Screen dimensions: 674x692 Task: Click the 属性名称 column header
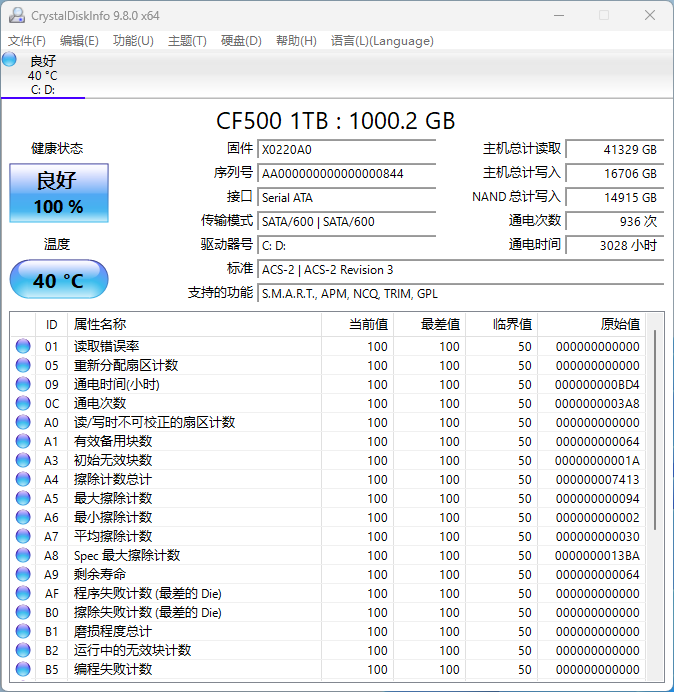coord(194,324)
